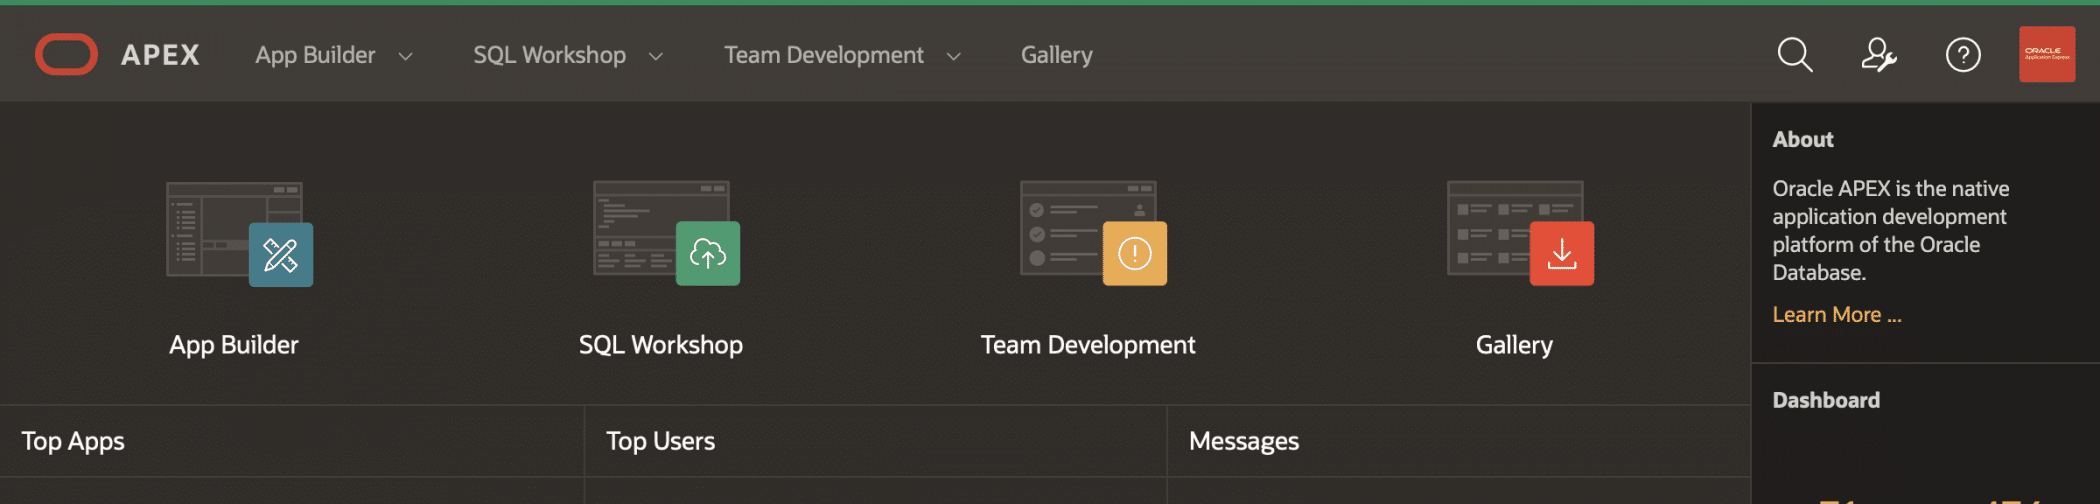
Task: Click the Top Apps heading
Action: [x=73, y=441]
